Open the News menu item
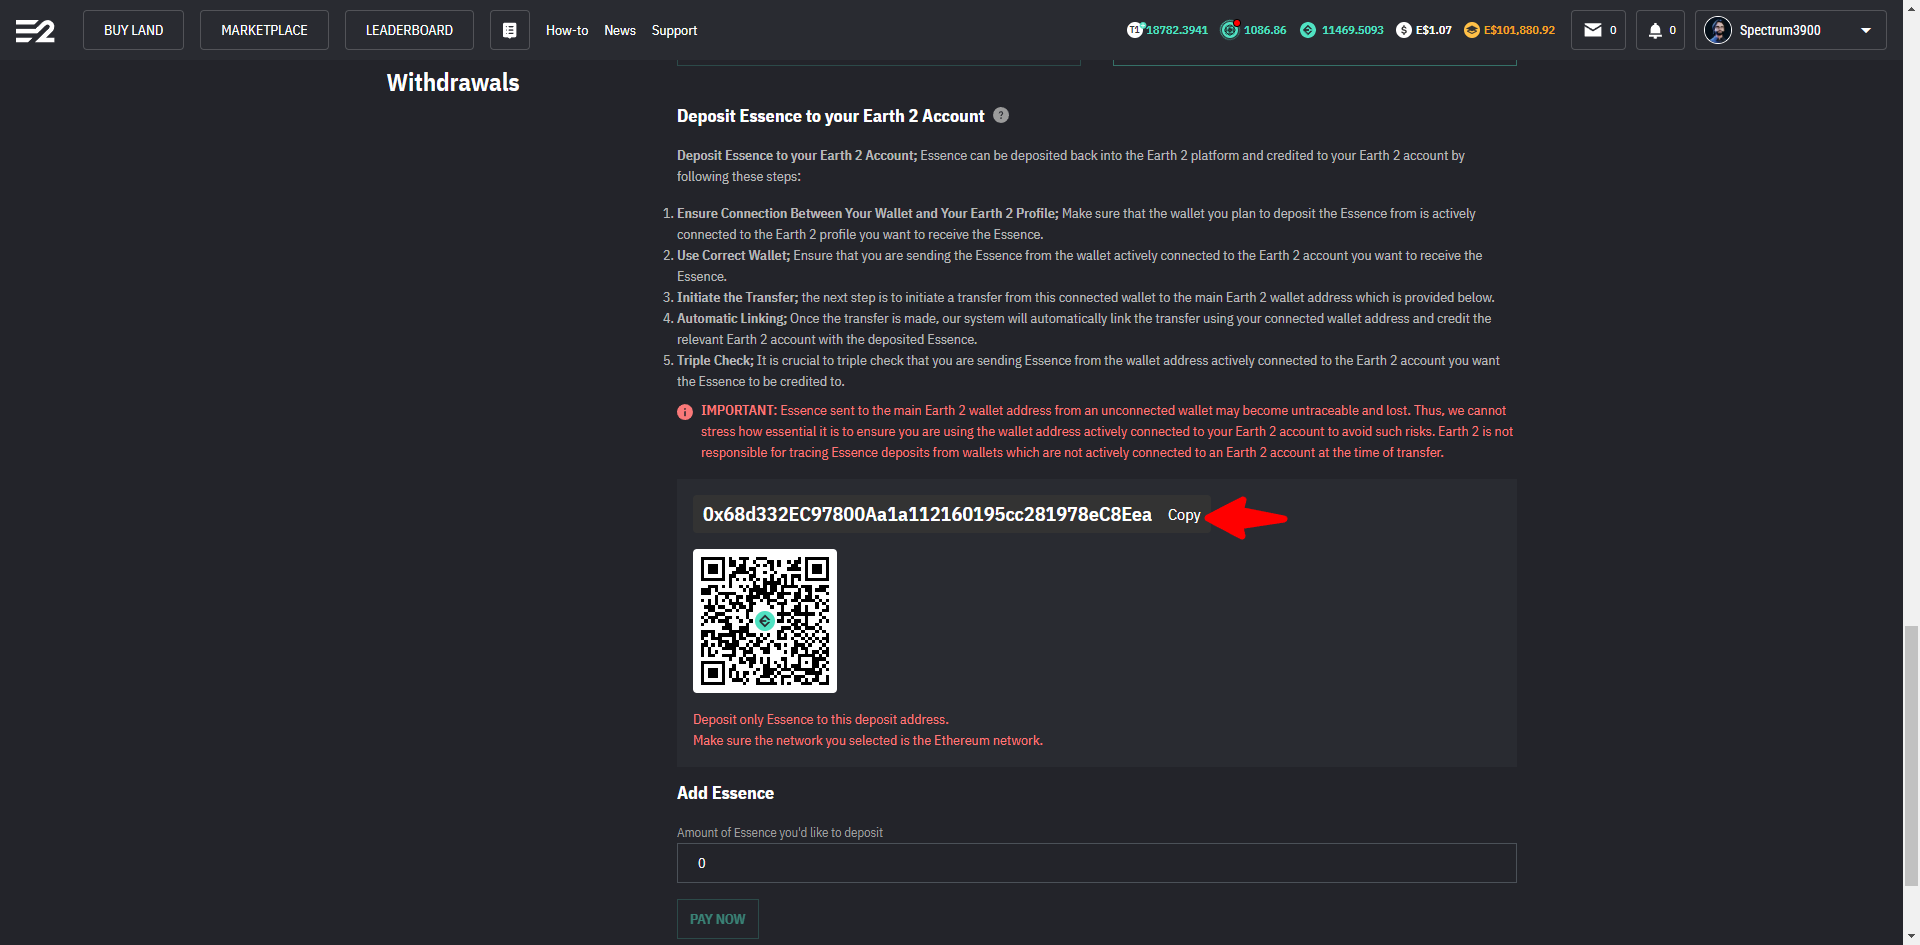Screen dimensions: 1920x945 620,30
